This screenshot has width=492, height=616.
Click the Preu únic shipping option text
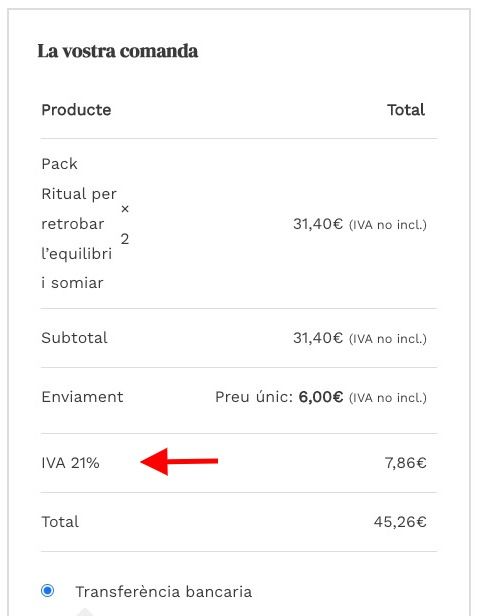[254, 397]
